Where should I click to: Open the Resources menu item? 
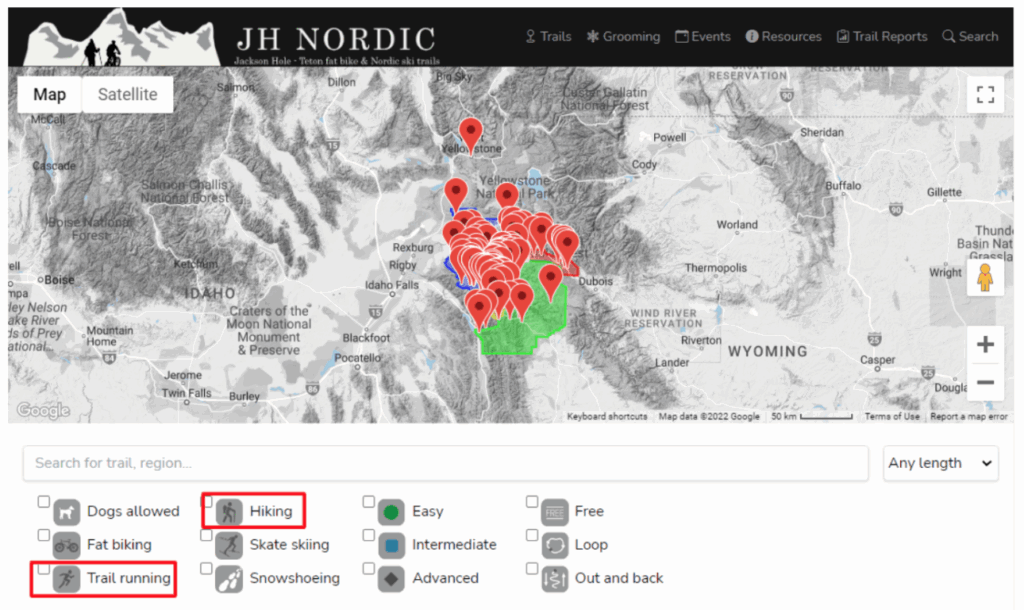783,37
